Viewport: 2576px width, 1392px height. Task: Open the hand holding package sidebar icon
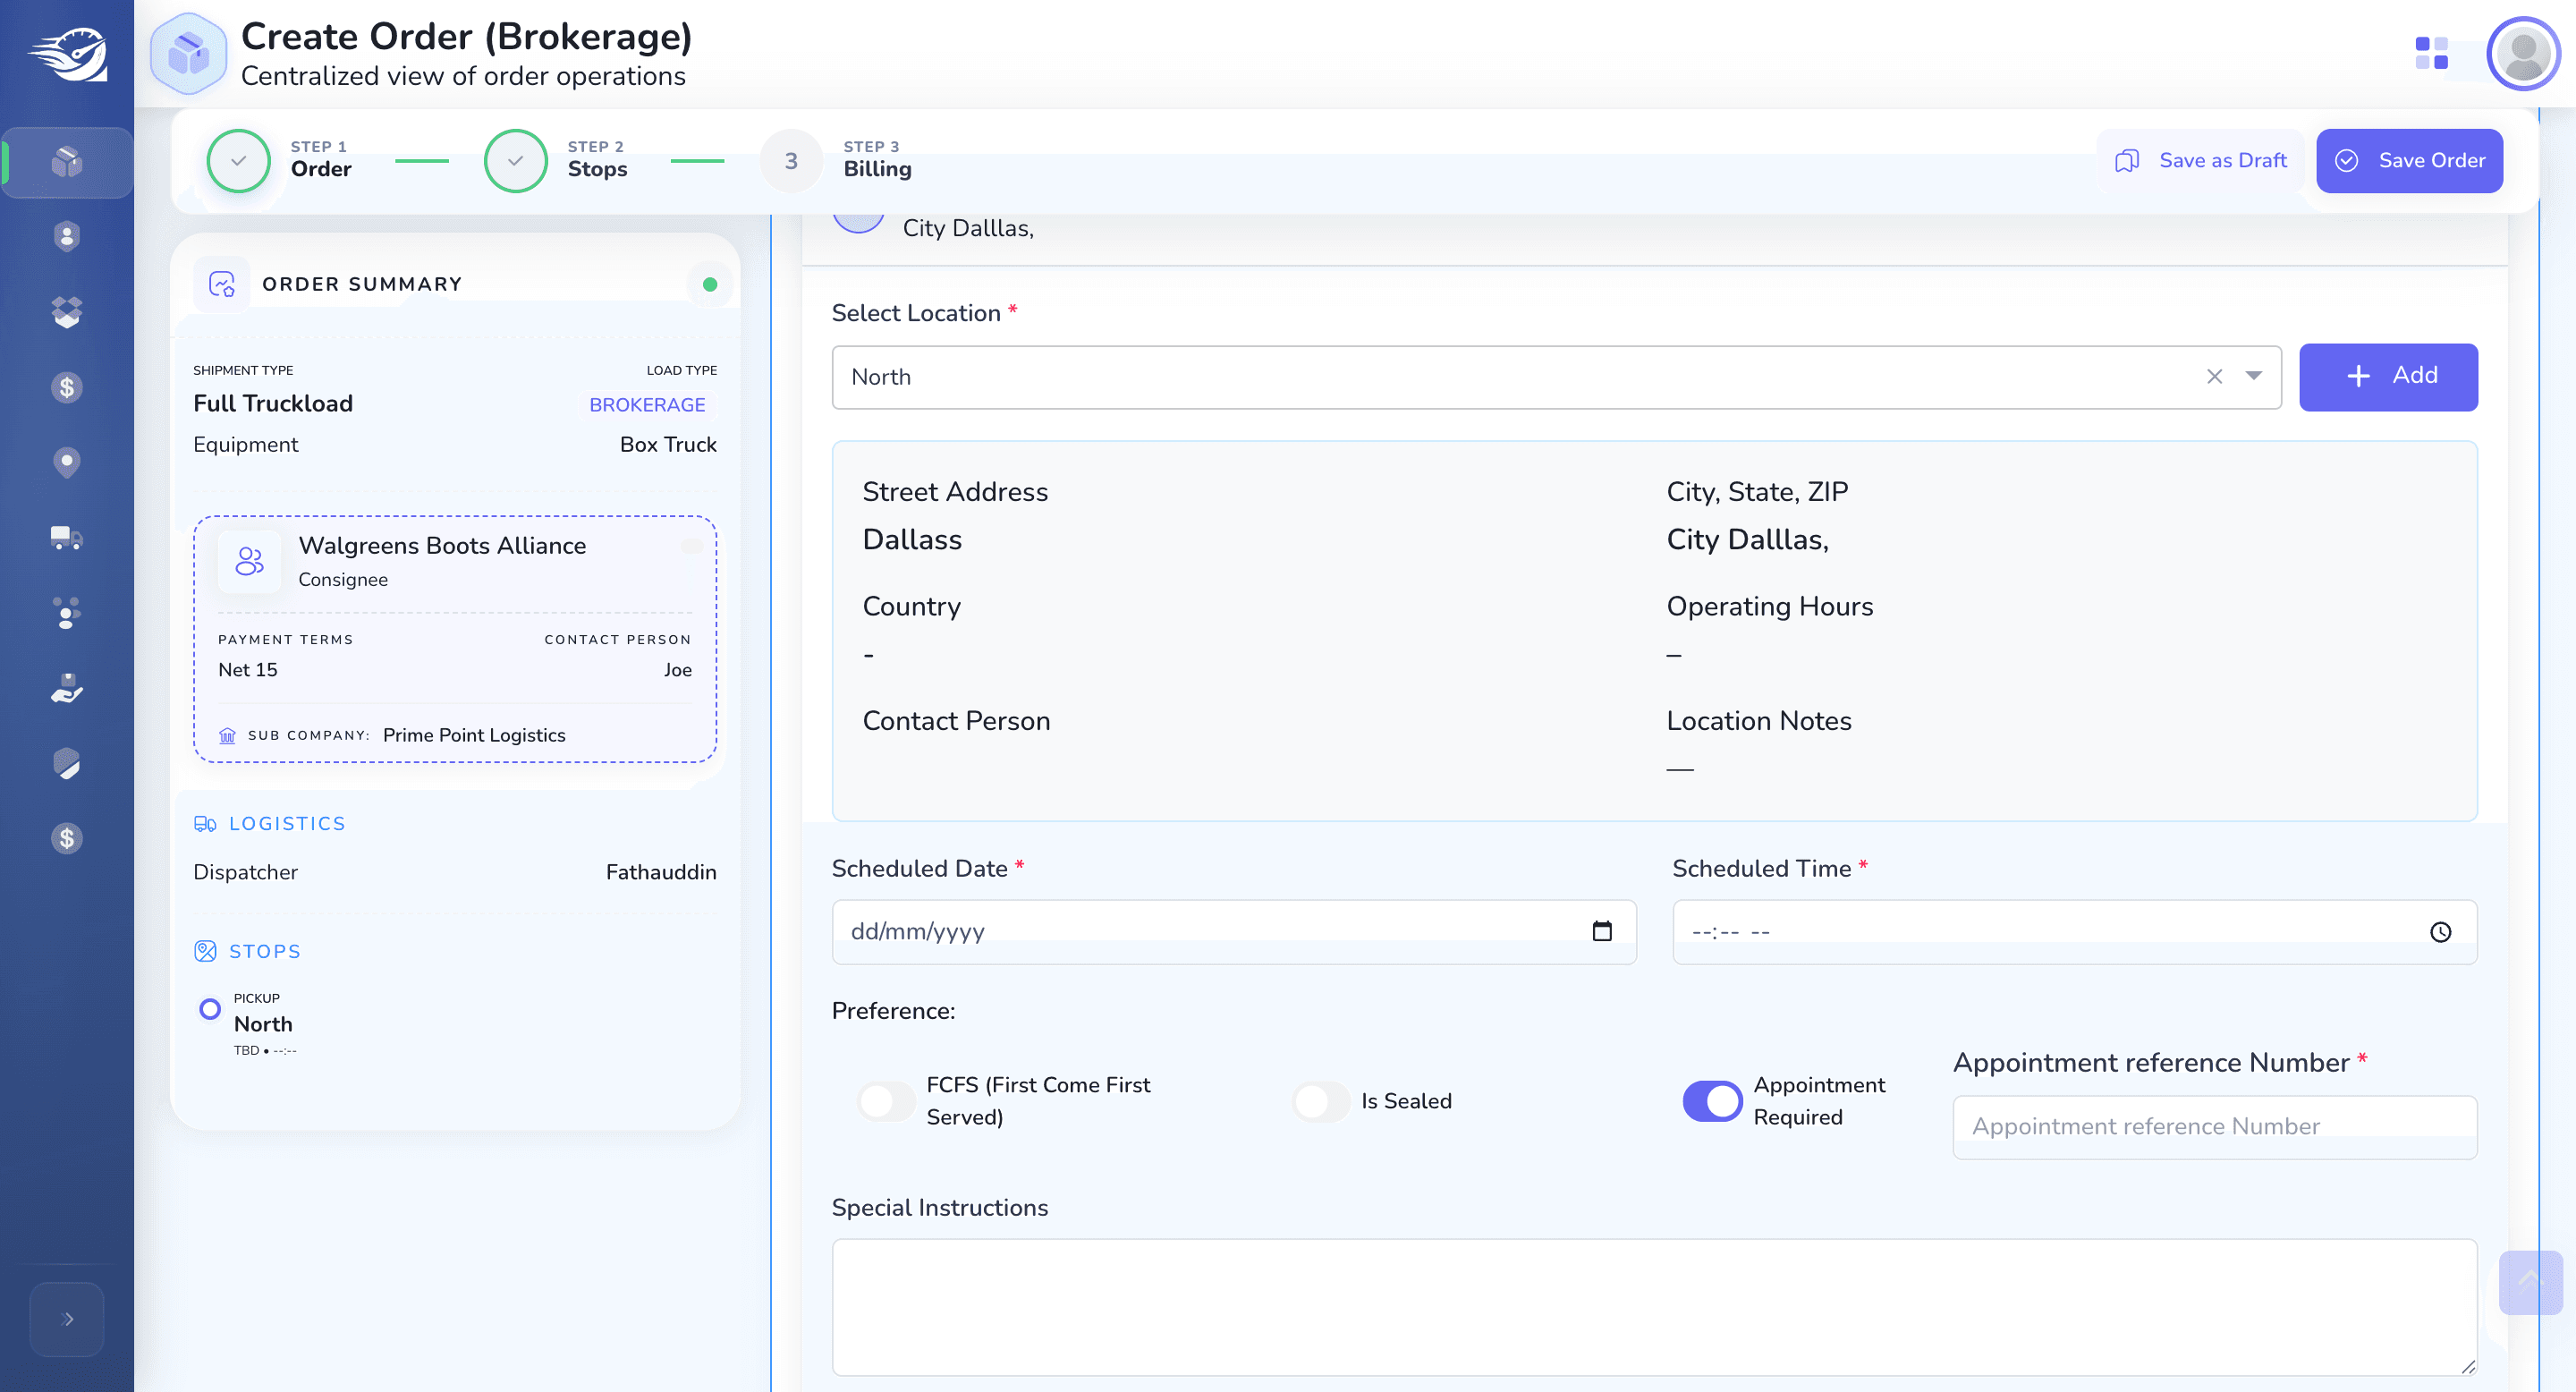[66, 688]
